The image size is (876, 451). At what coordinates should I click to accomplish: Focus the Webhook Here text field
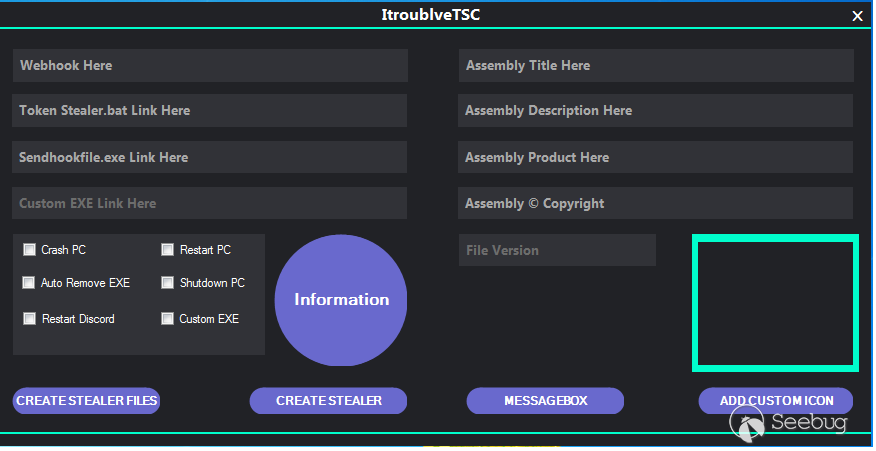point(210,66)
